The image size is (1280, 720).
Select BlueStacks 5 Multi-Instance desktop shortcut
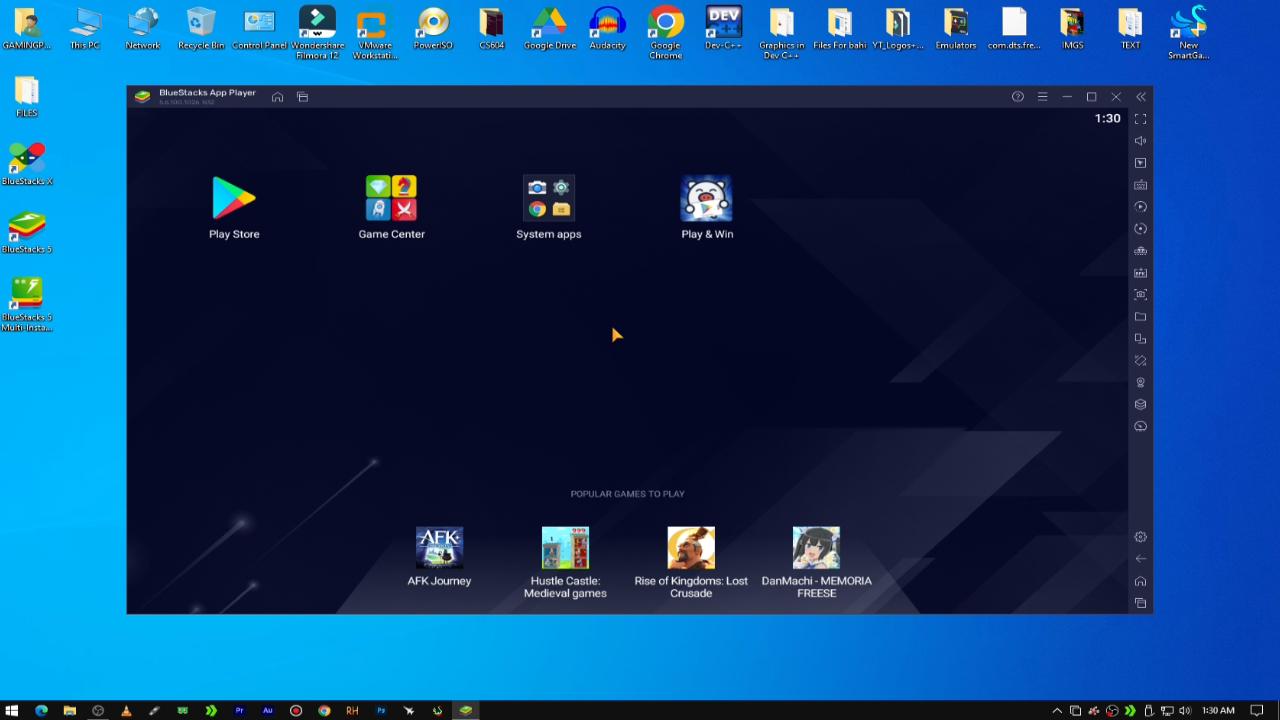tap(27, 305)
